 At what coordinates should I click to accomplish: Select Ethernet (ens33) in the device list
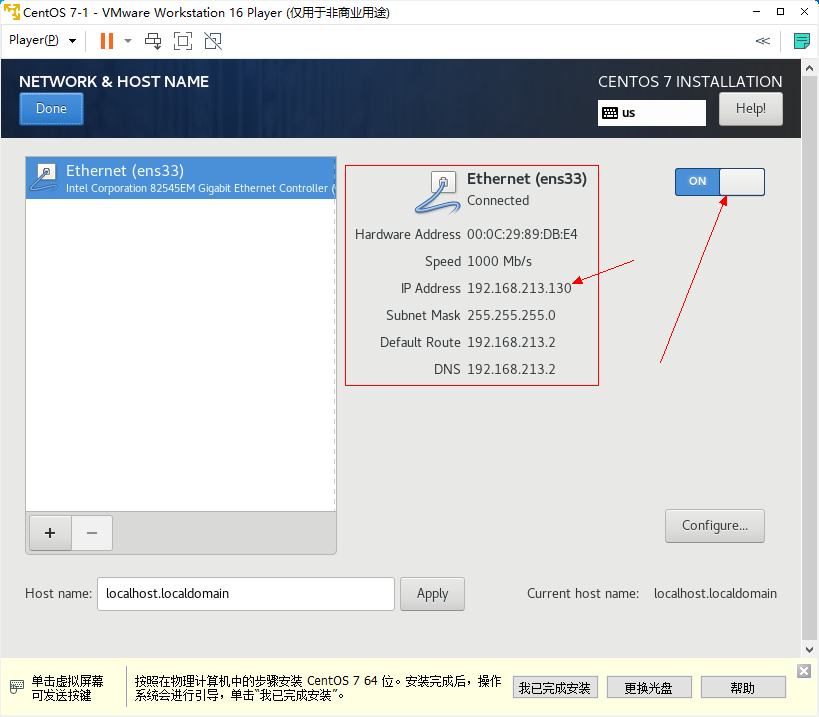[x=180, y=178]
